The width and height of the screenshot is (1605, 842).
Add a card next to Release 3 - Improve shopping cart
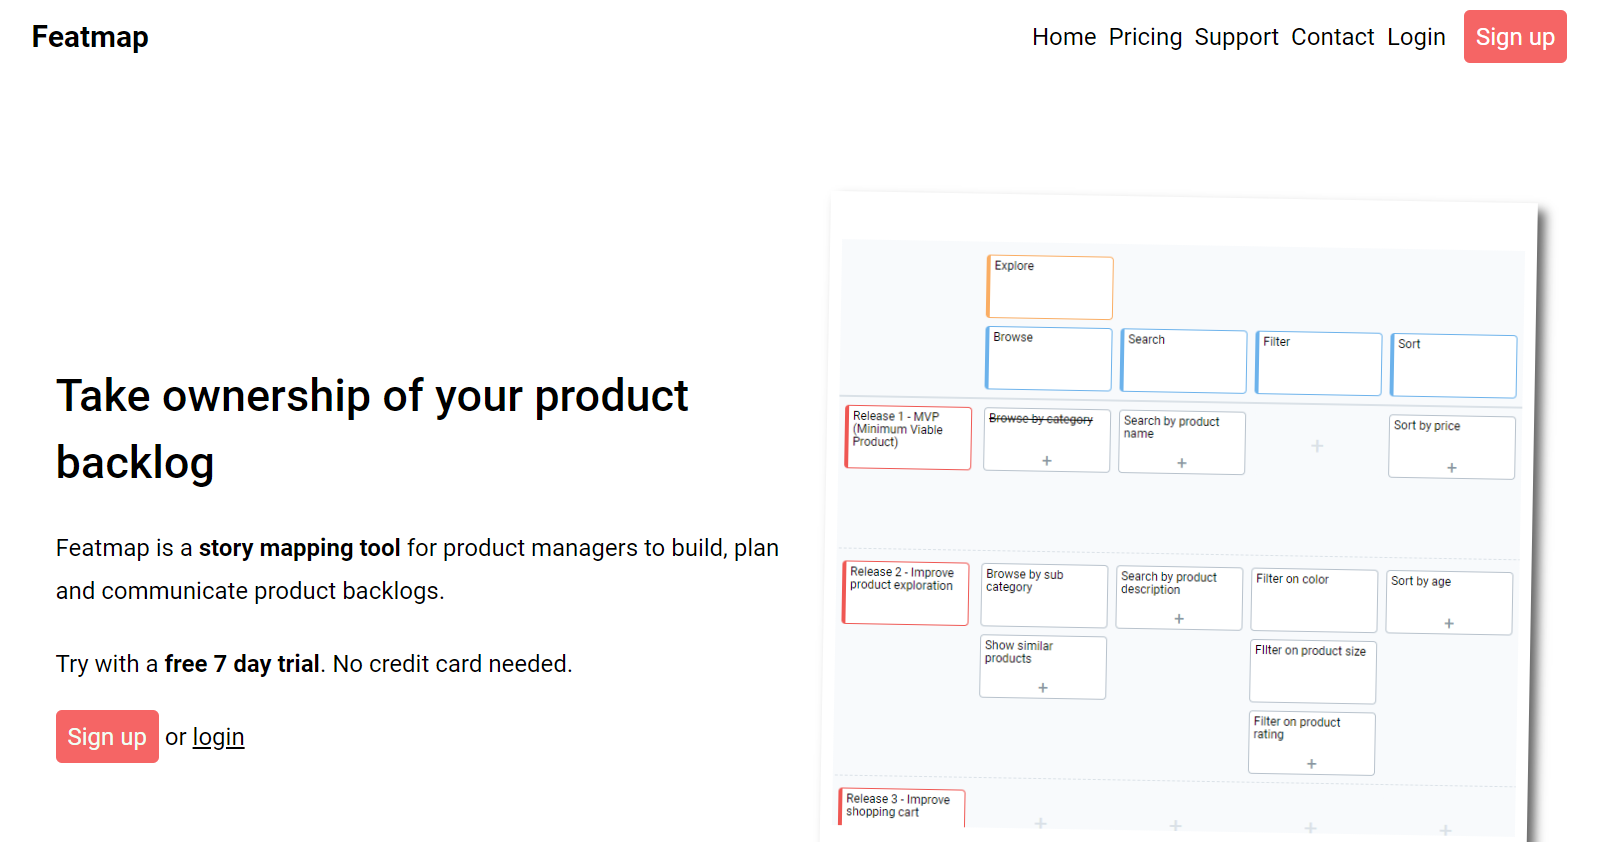pyautogui.click(x=1040, y=824)
